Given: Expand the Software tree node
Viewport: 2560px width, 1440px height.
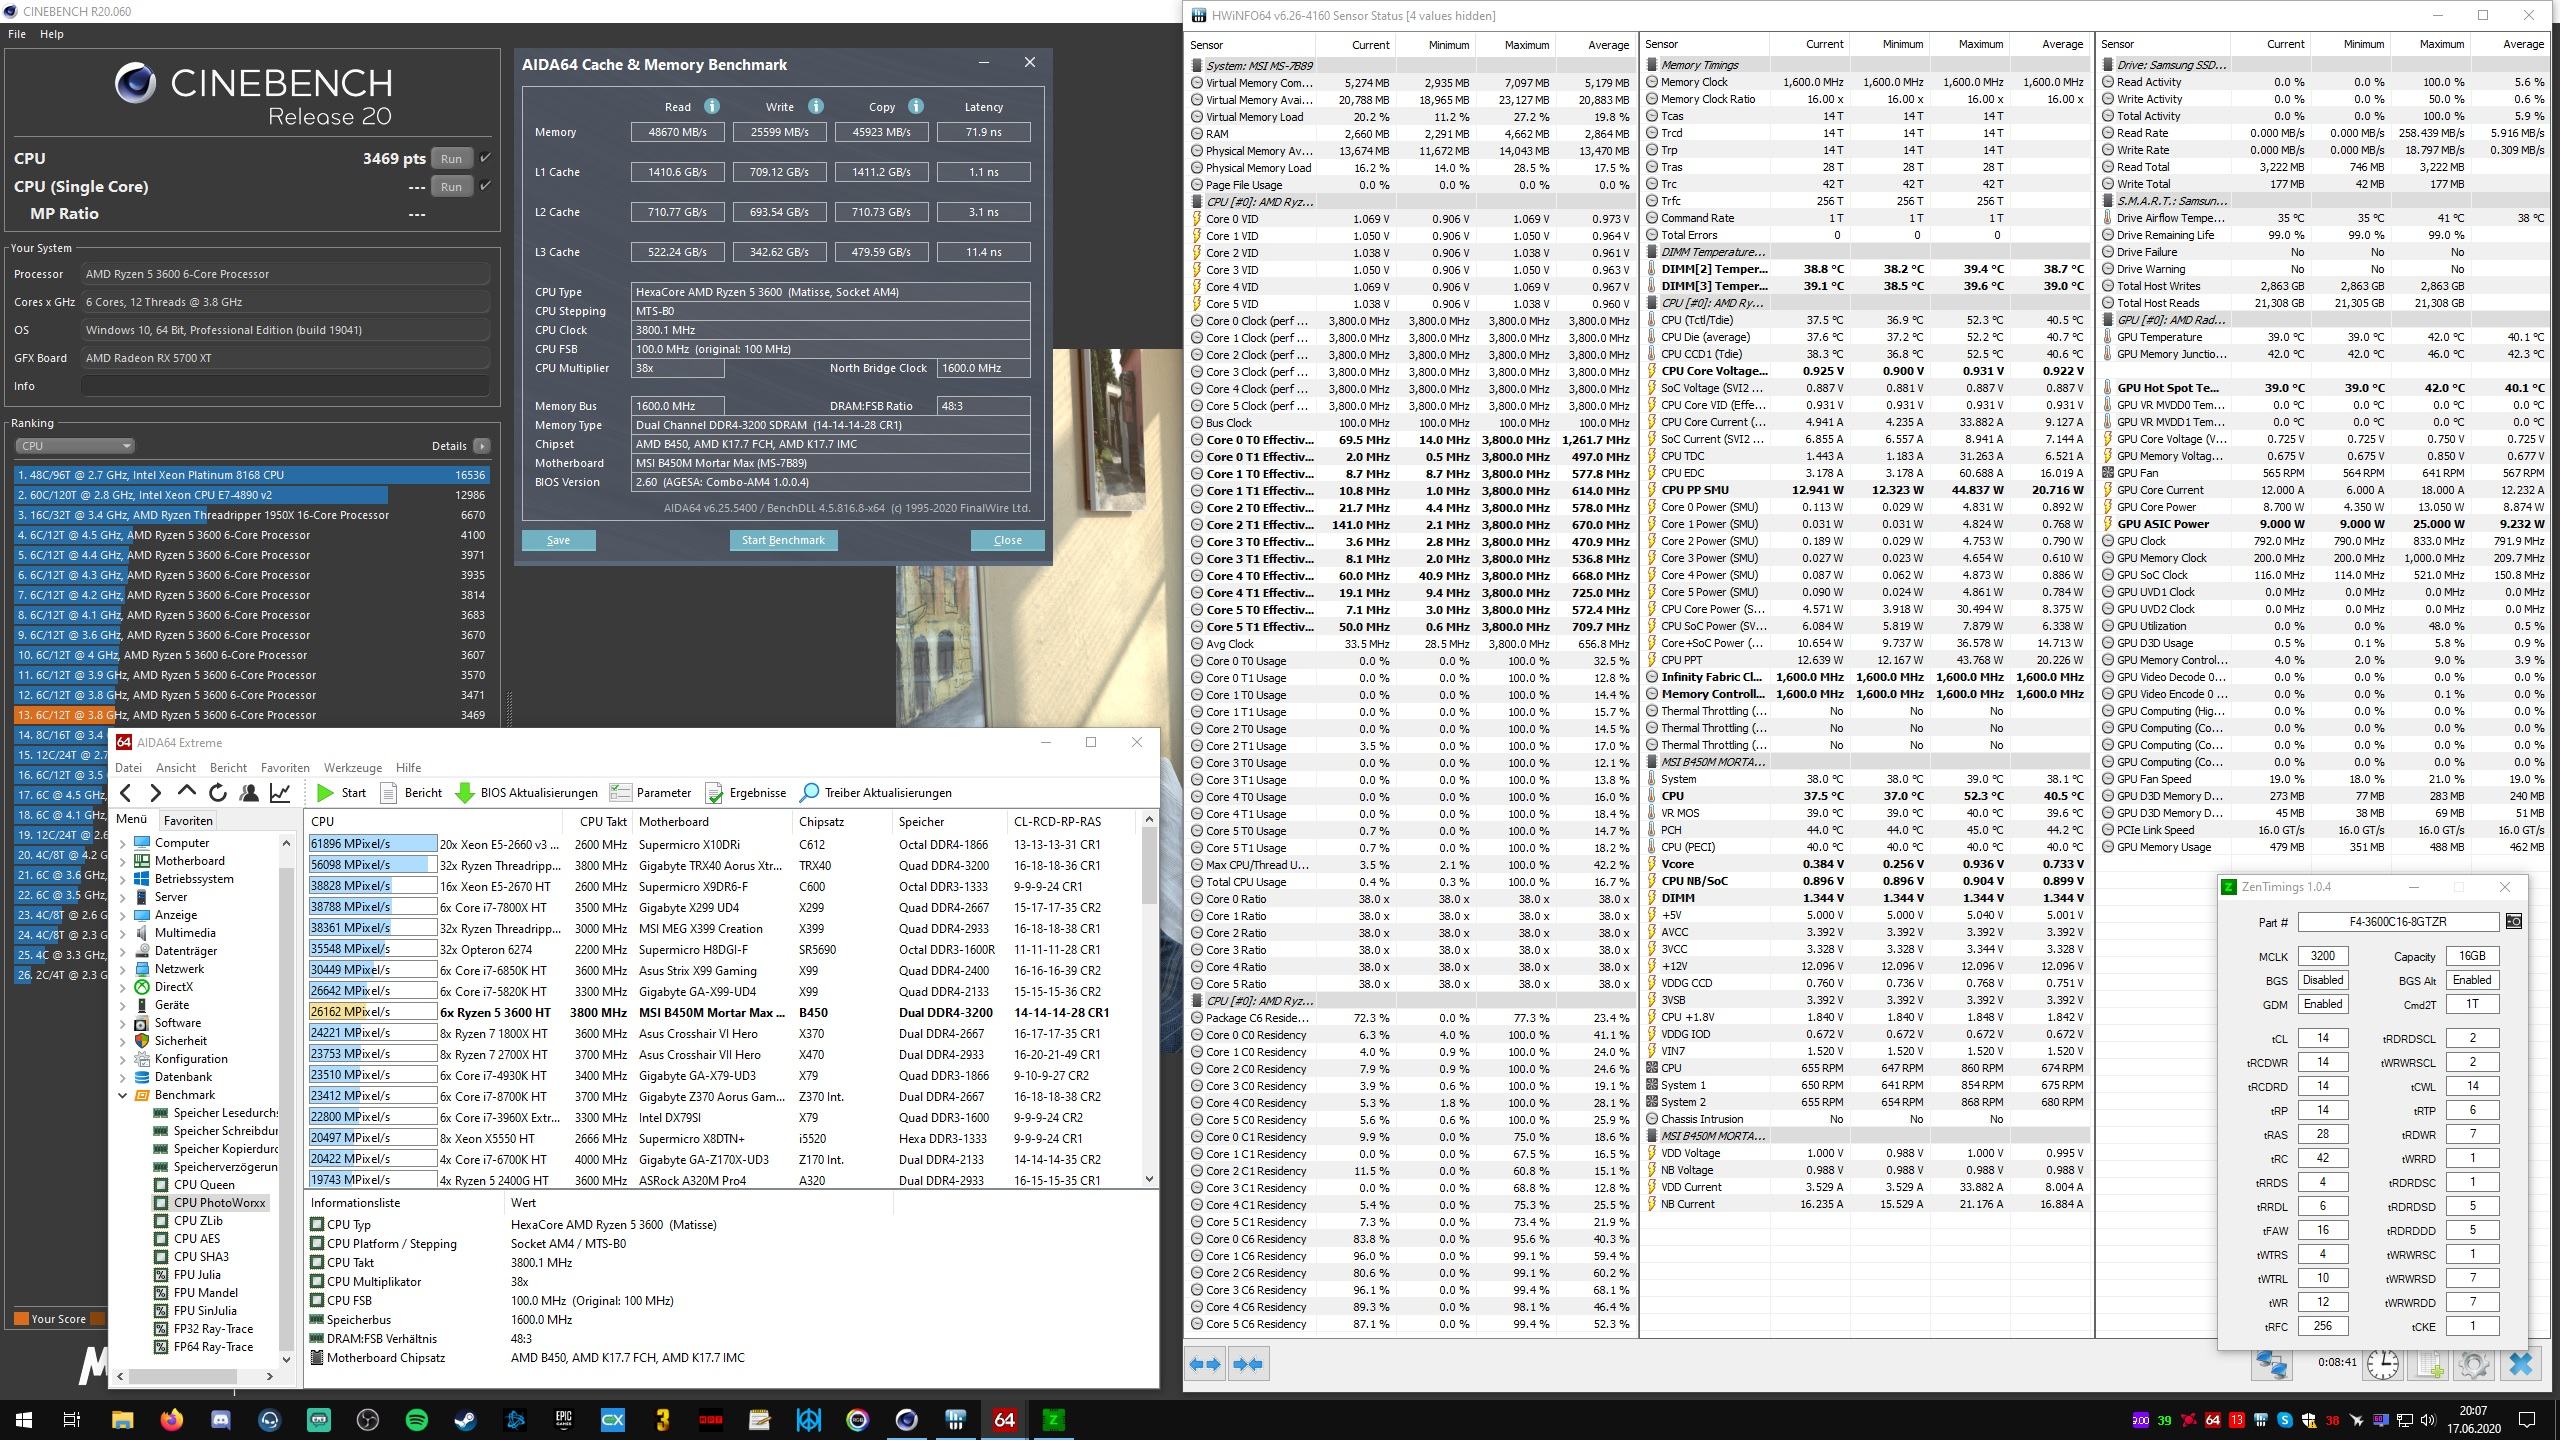Looking at the screenshot, I should coord(123,1023).
